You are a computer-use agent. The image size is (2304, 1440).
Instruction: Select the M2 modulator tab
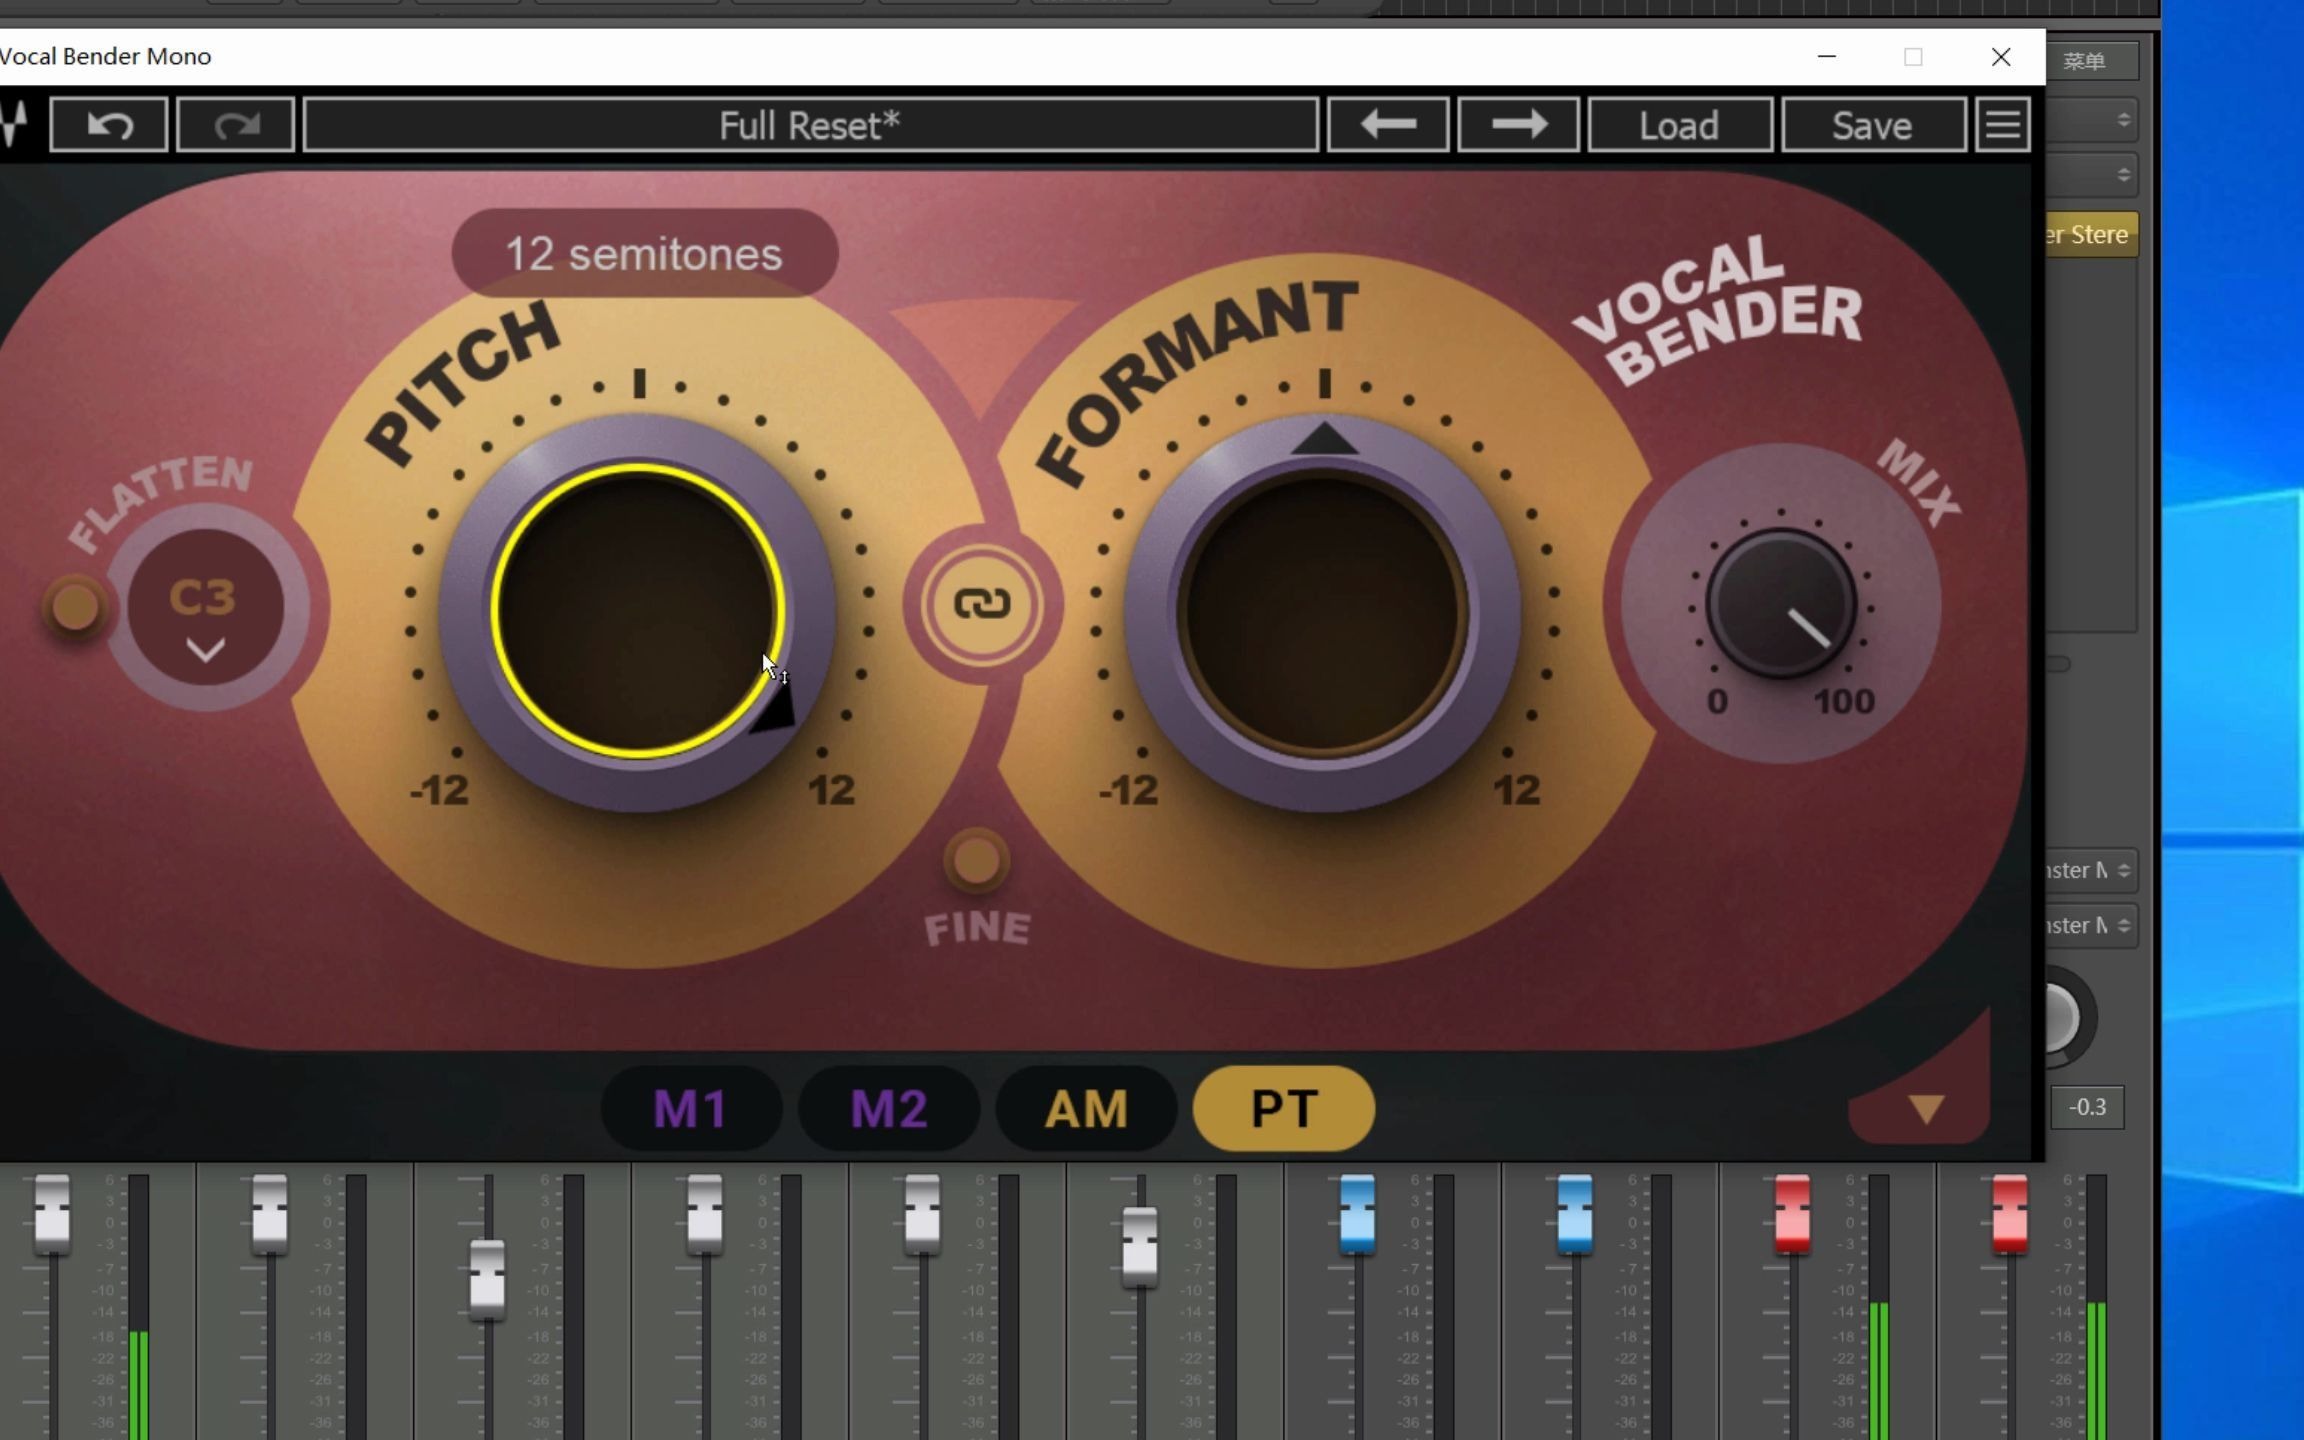(x=888, y=1108)
